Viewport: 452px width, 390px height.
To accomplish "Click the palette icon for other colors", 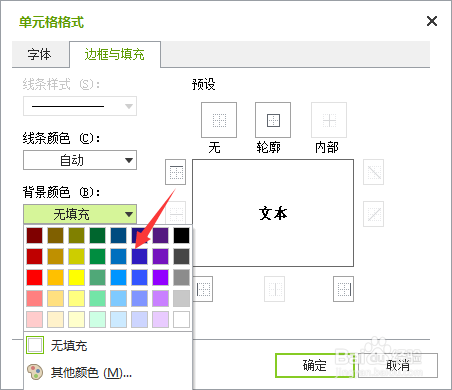I will (35, 372).
